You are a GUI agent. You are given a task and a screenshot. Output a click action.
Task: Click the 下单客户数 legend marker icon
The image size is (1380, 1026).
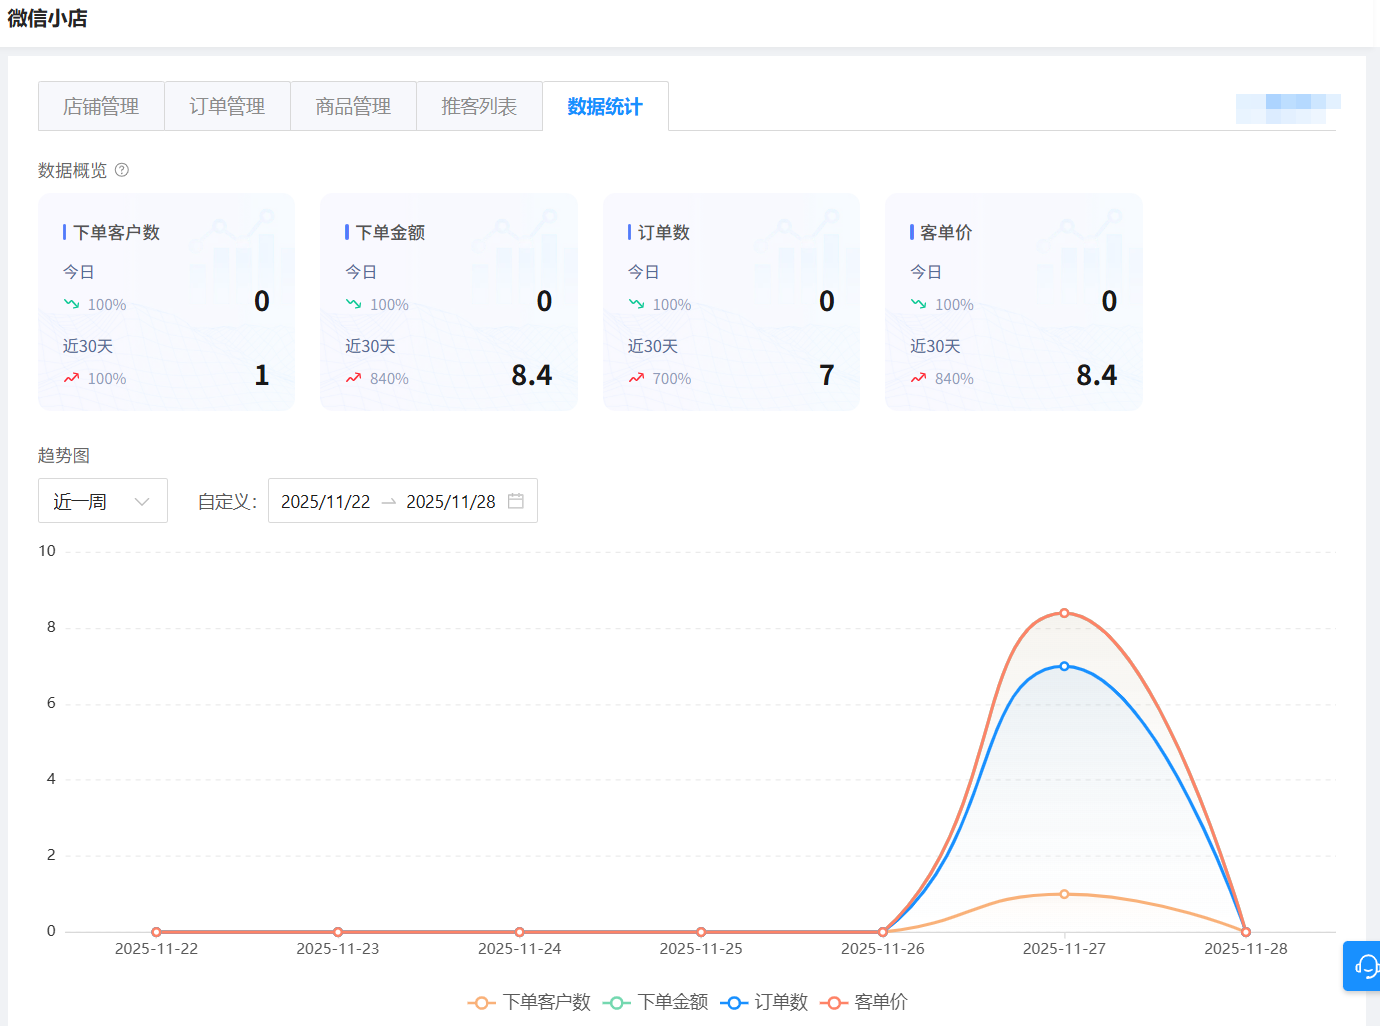pos(481,1002)
